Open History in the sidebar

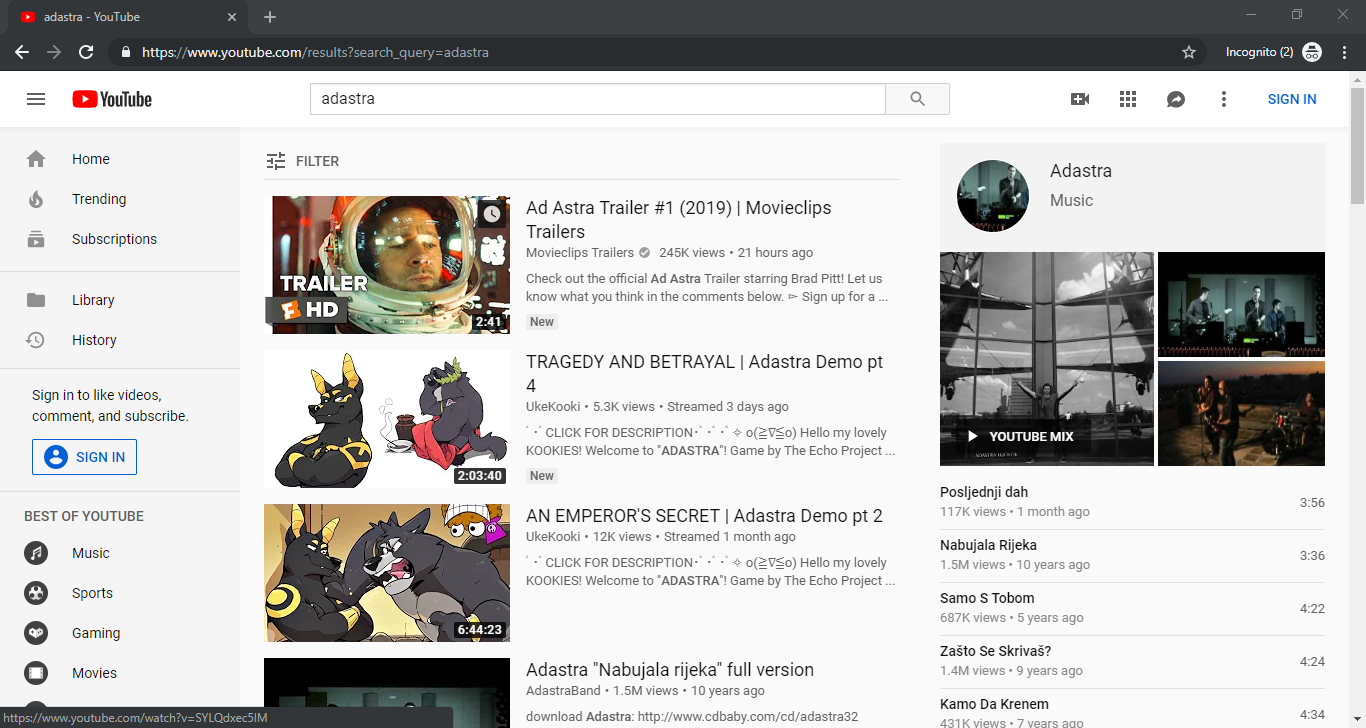tap(94, 340)
